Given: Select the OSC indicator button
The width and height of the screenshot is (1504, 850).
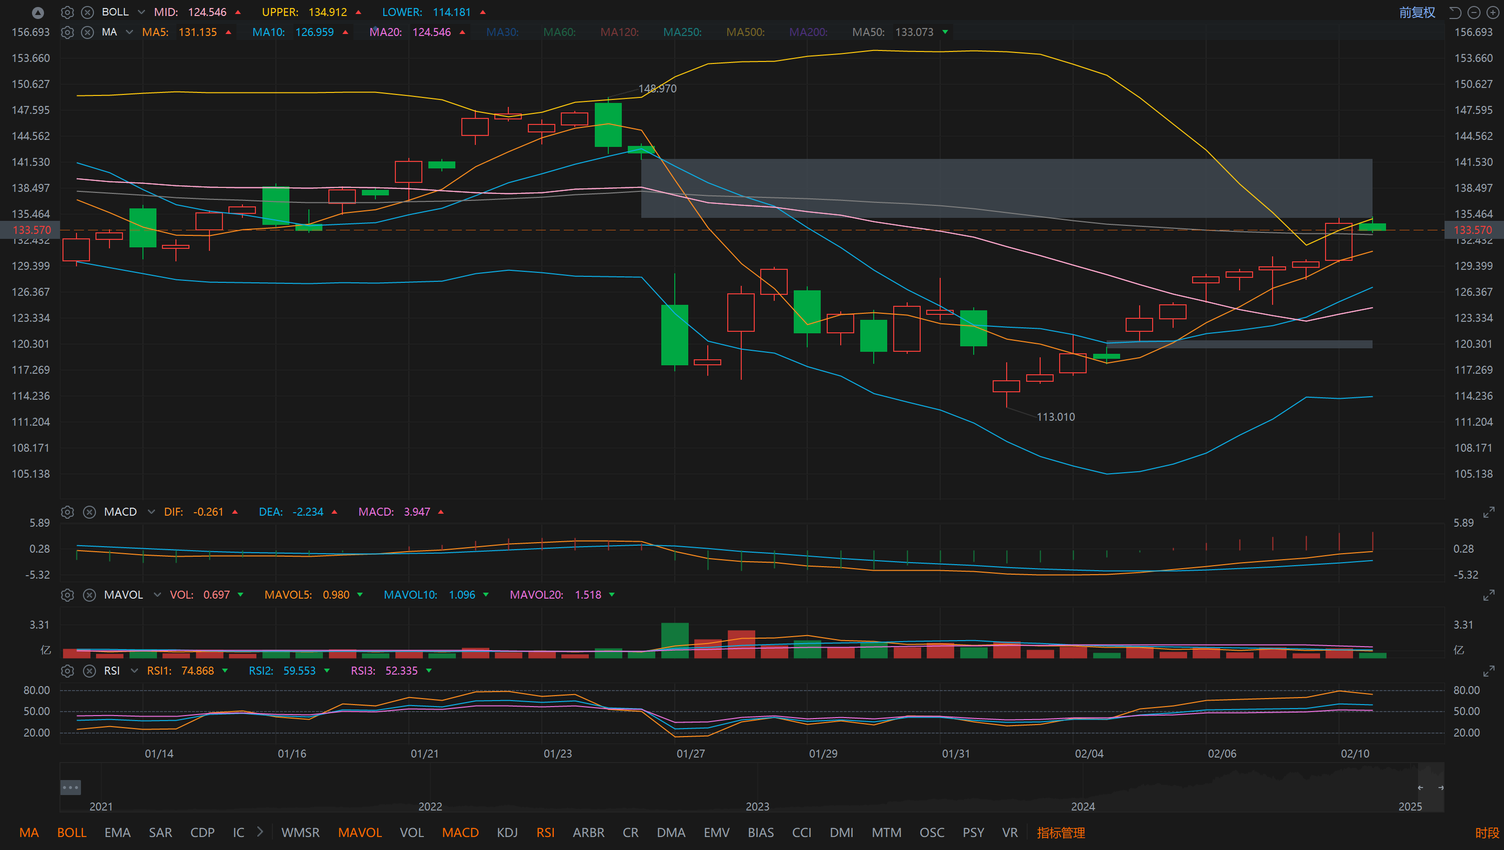Looking at the screenshot, I should pyautogui.click(x=931, y=832).
